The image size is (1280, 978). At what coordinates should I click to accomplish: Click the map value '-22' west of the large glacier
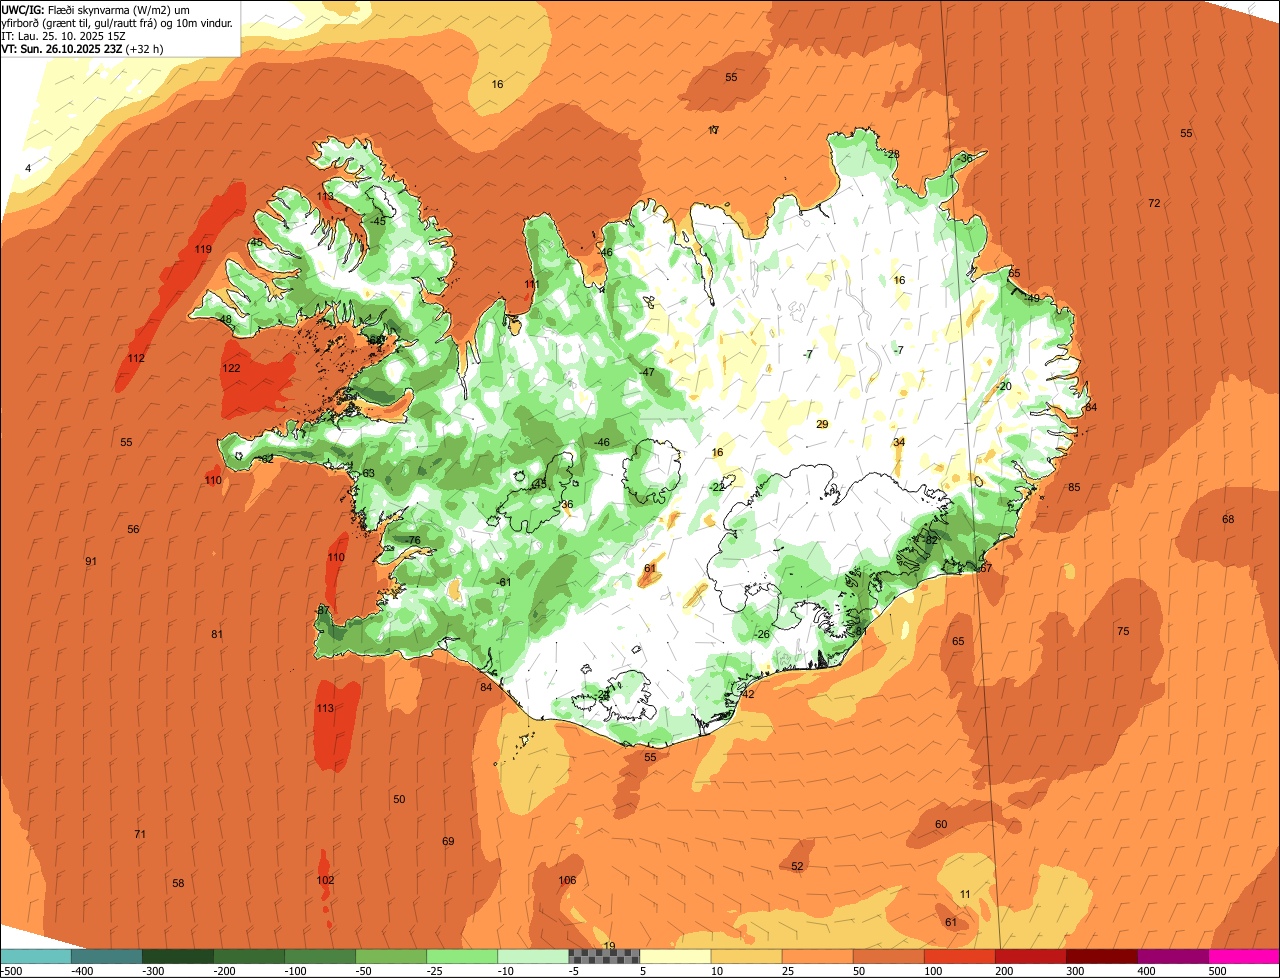click(x=717, y=487)
